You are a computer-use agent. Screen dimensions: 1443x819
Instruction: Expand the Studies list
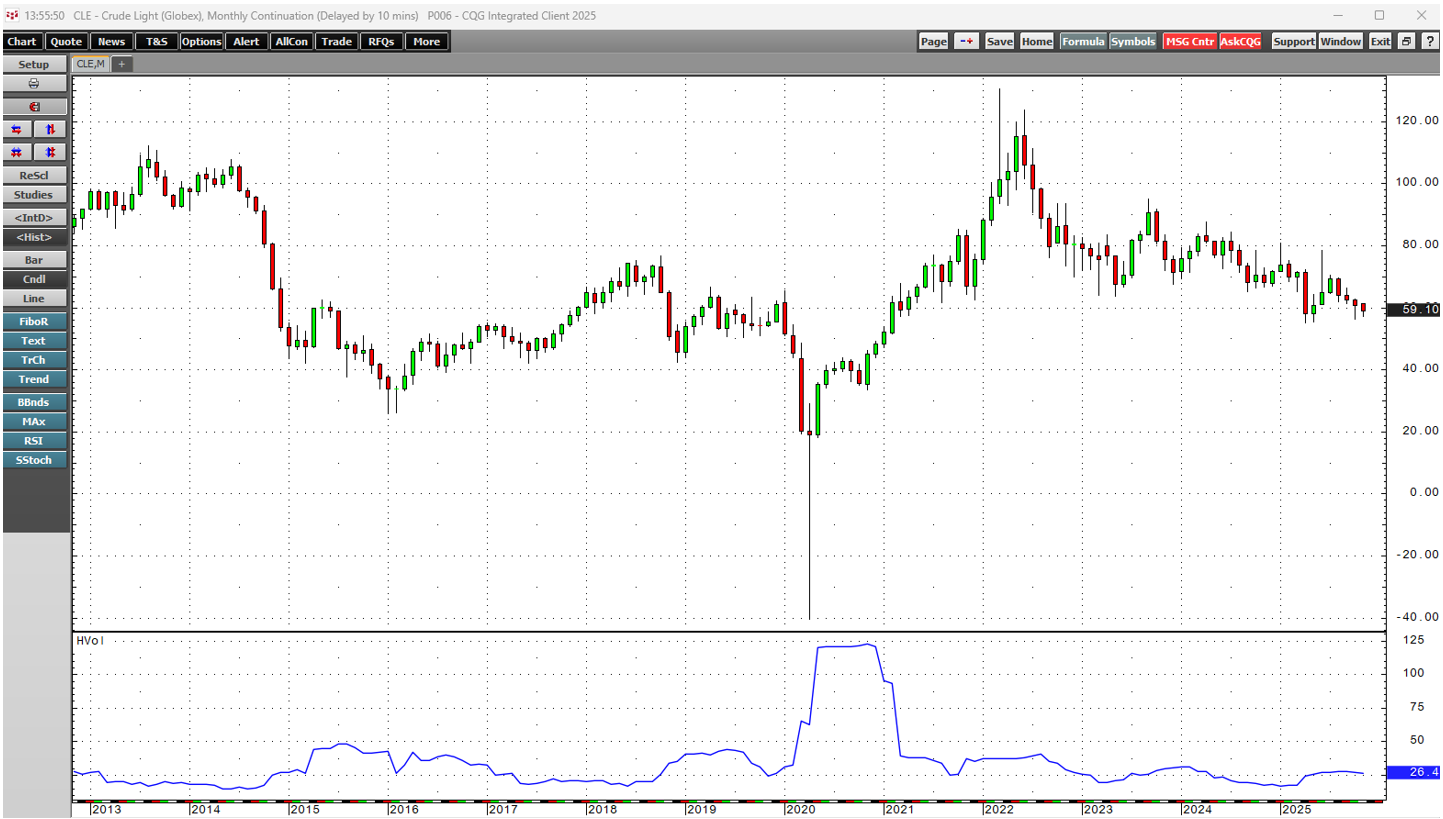pyautogui.click(x=34, y=195)
